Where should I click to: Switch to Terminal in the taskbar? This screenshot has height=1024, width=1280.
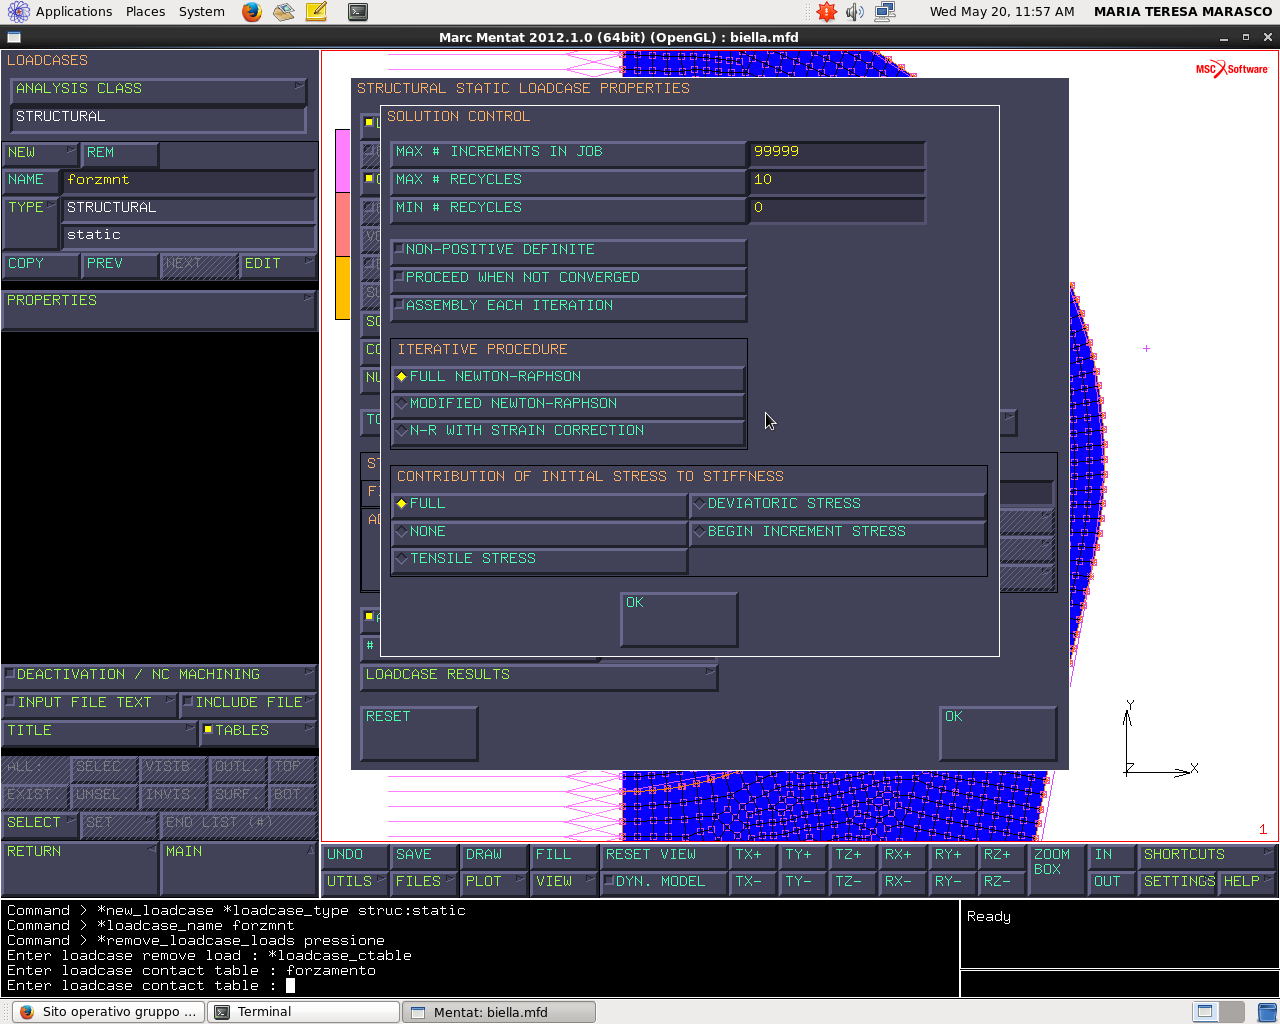point(303,1012)
